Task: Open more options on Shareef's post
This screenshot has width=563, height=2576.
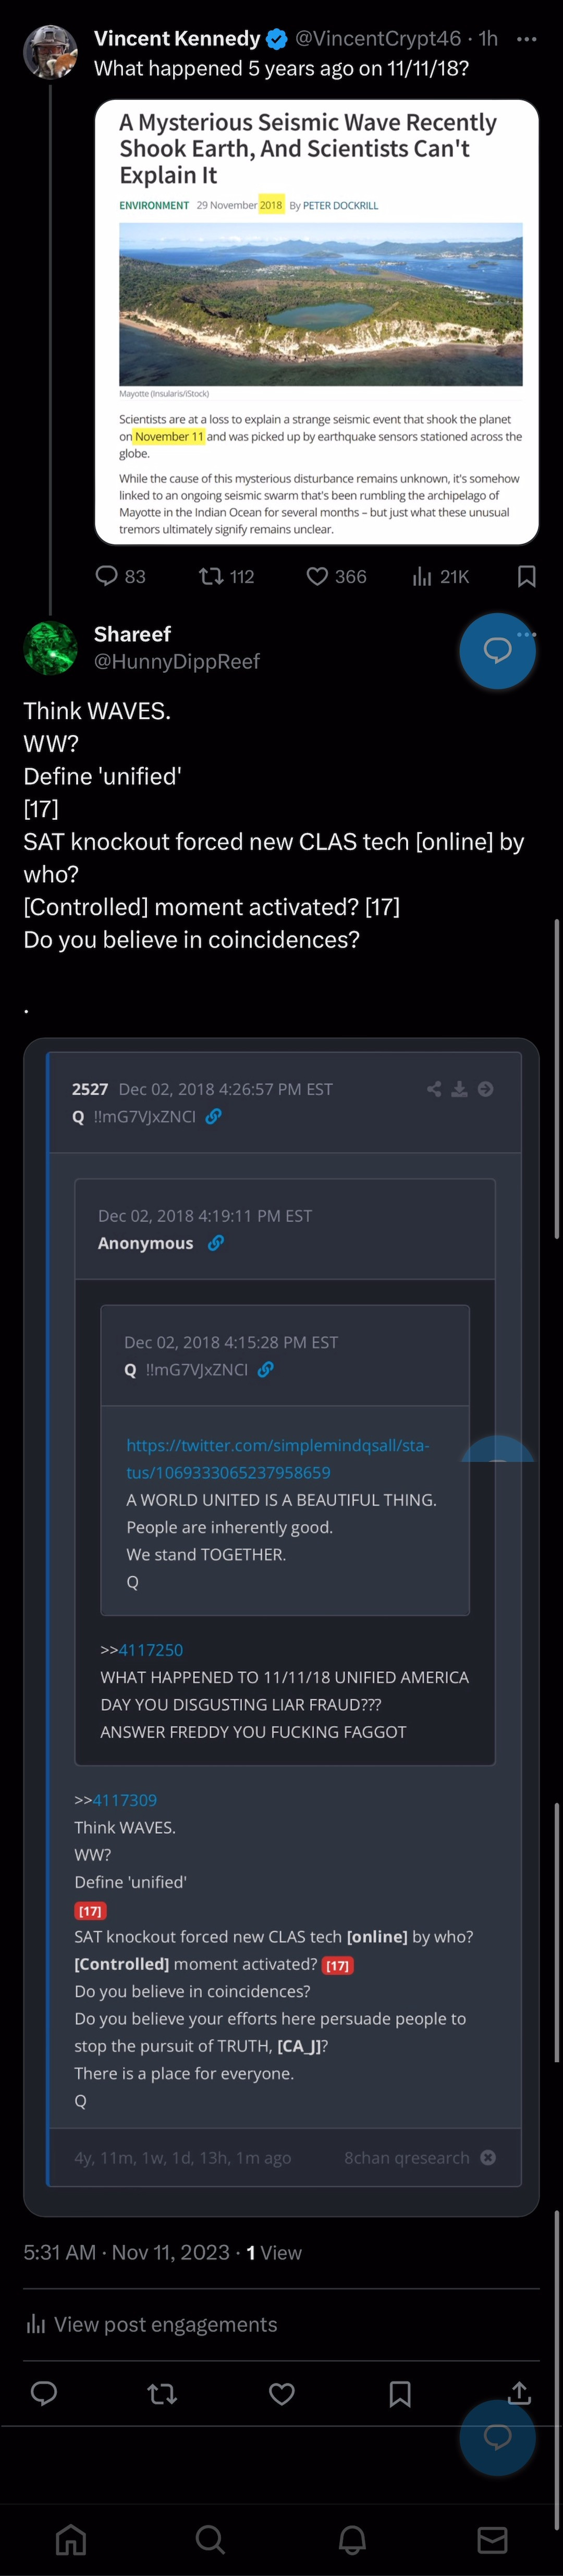Action: click(527, 634)
